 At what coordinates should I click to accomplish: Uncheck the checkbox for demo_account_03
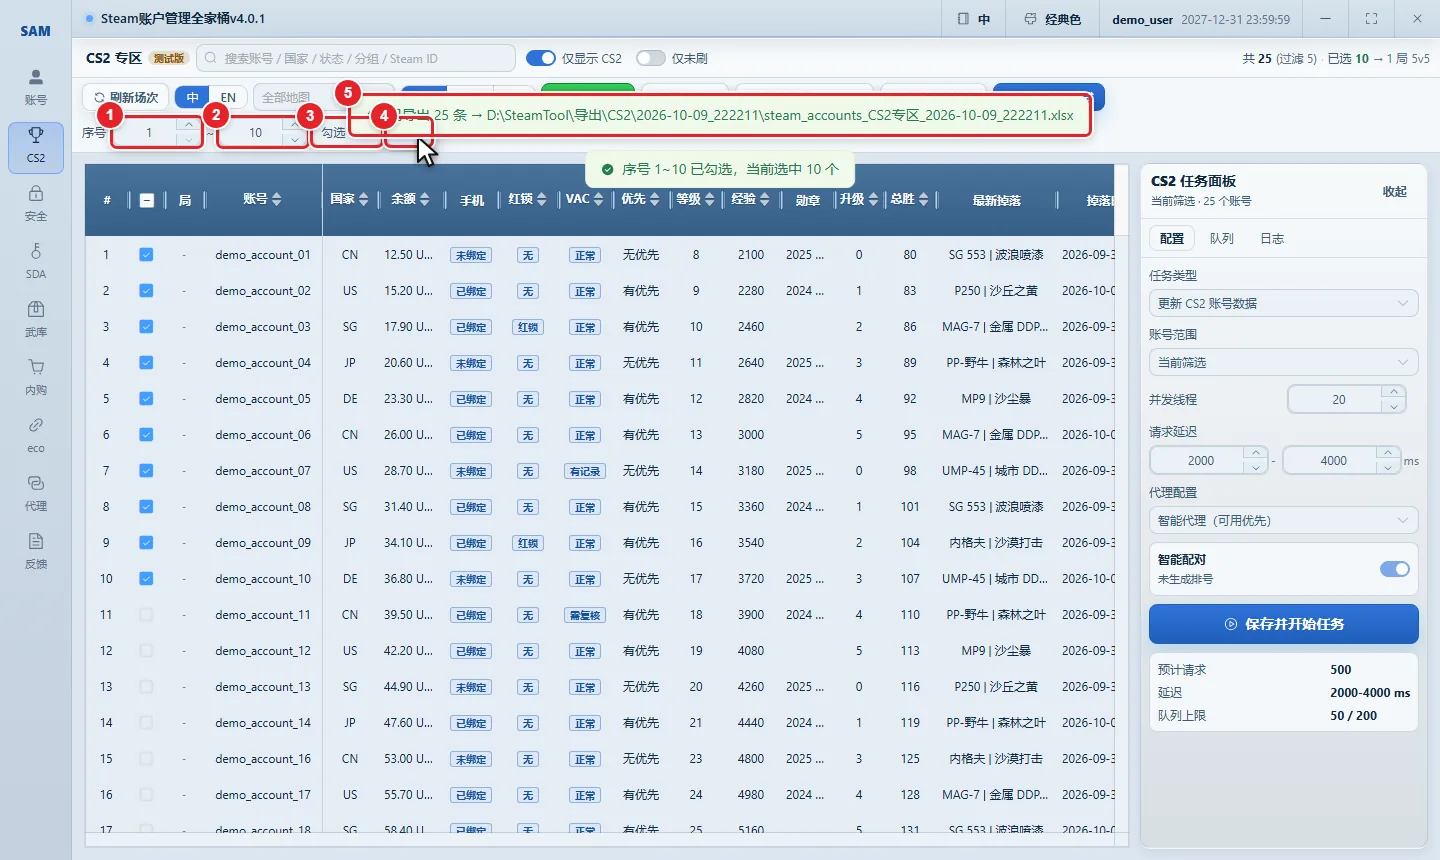(146, 327)
